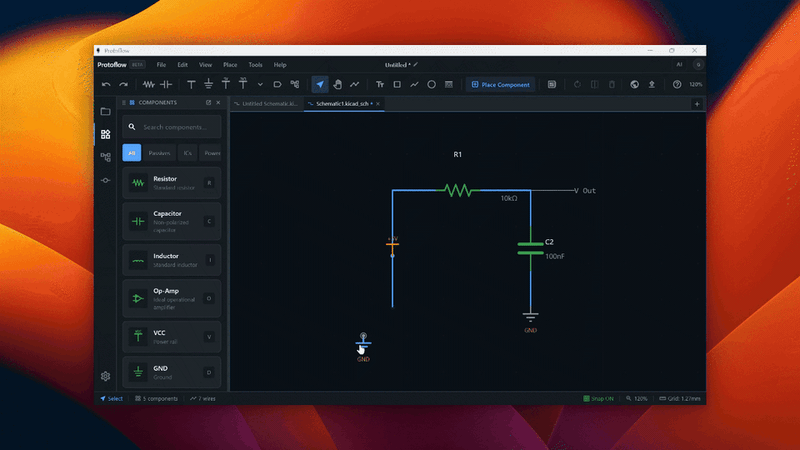The width and height of the screenshot is (800, 450).
Task: Add a new tab with plus button
Action: point(697,104)
